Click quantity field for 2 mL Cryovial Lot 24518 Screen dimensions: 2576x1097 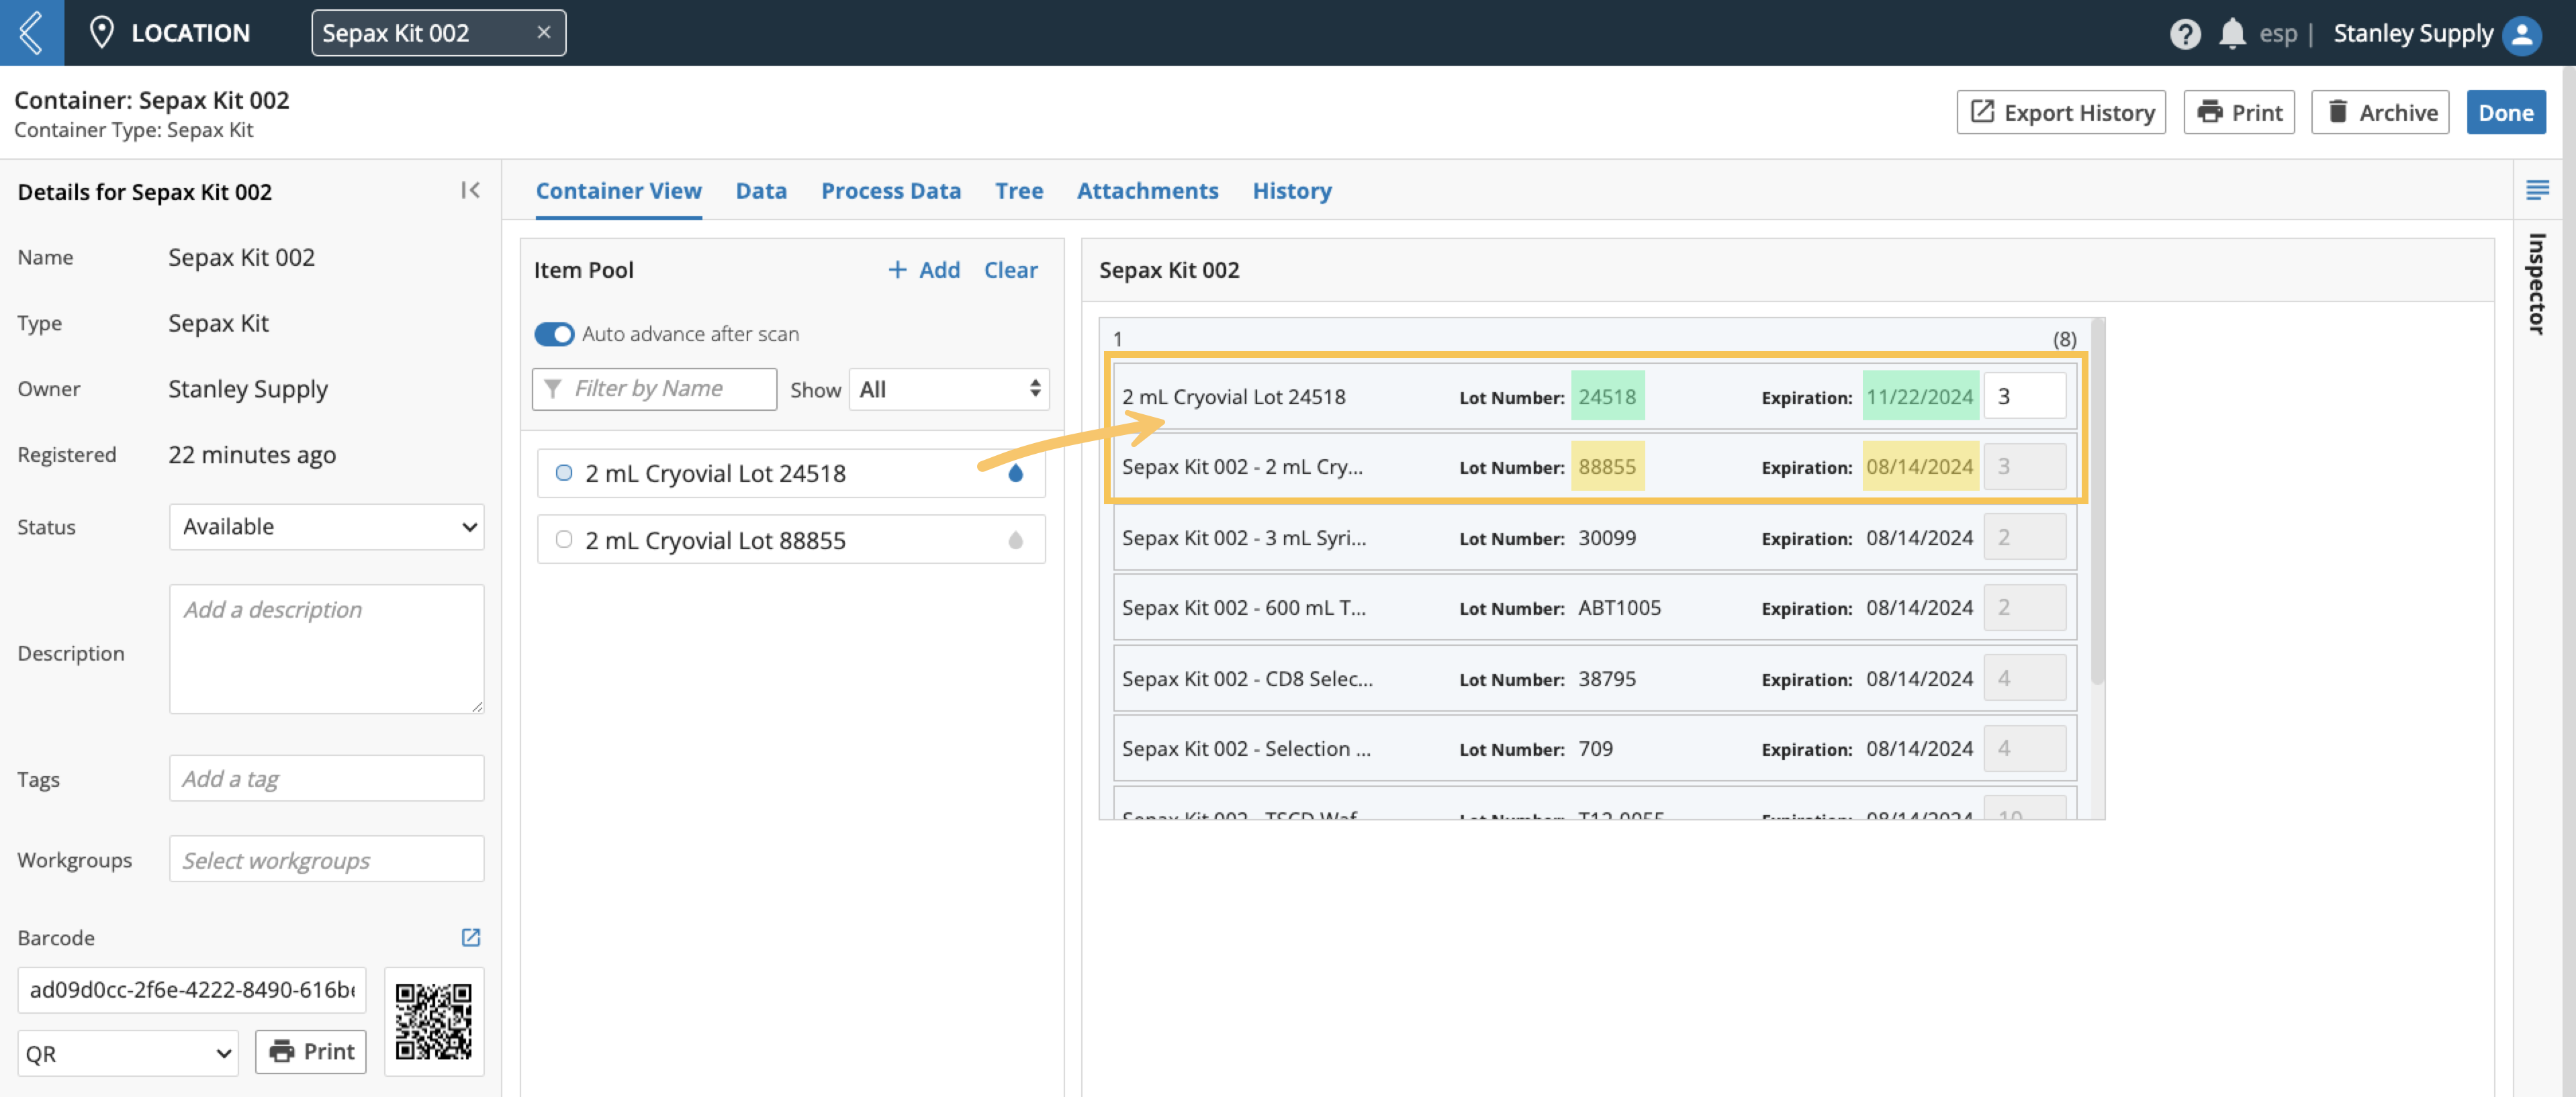coord(2024,396)
